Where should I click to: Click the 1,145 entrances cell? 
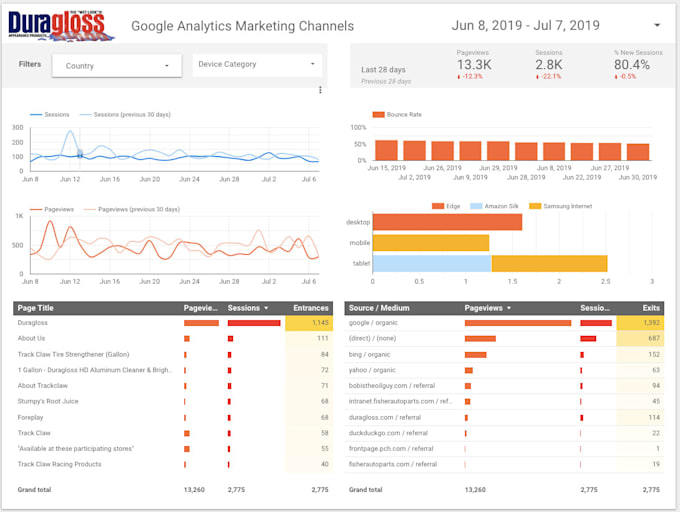(309, 323)
